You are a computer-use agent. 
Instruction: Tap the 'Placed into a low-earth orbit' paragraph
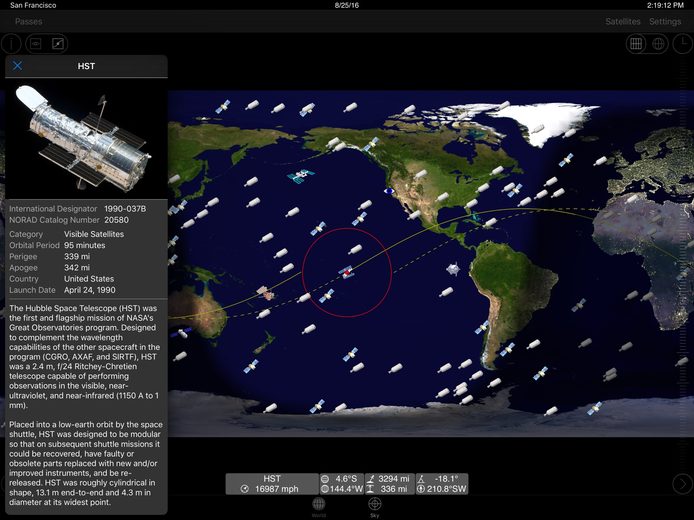(x=86, y=463)
